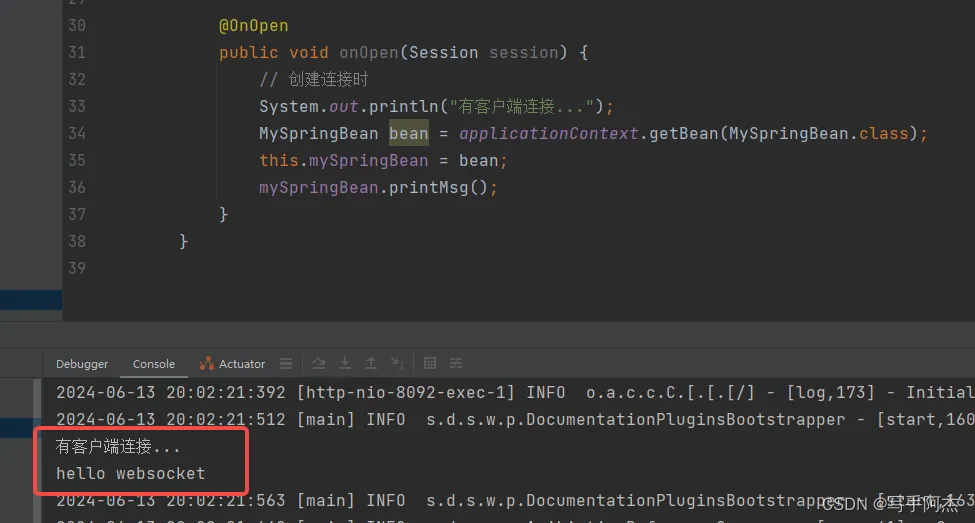Click the Show Execution Point icon
The width and height of the screenshot is (975, 523).
(286, 364)
